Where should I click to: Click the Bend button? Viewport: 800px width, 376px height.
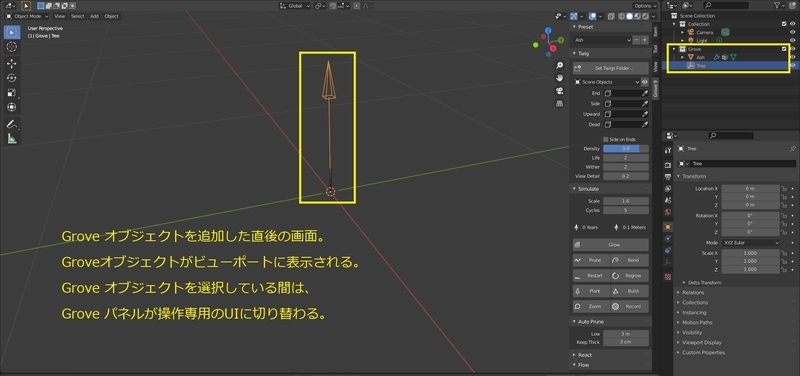(x=630, y=260)
